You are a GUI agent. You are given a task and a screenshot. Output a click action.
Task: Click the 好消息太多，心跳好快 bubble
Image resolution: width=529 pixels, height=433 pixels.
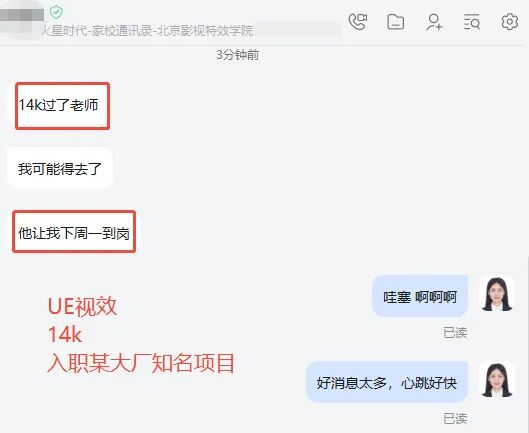(387, 382)
